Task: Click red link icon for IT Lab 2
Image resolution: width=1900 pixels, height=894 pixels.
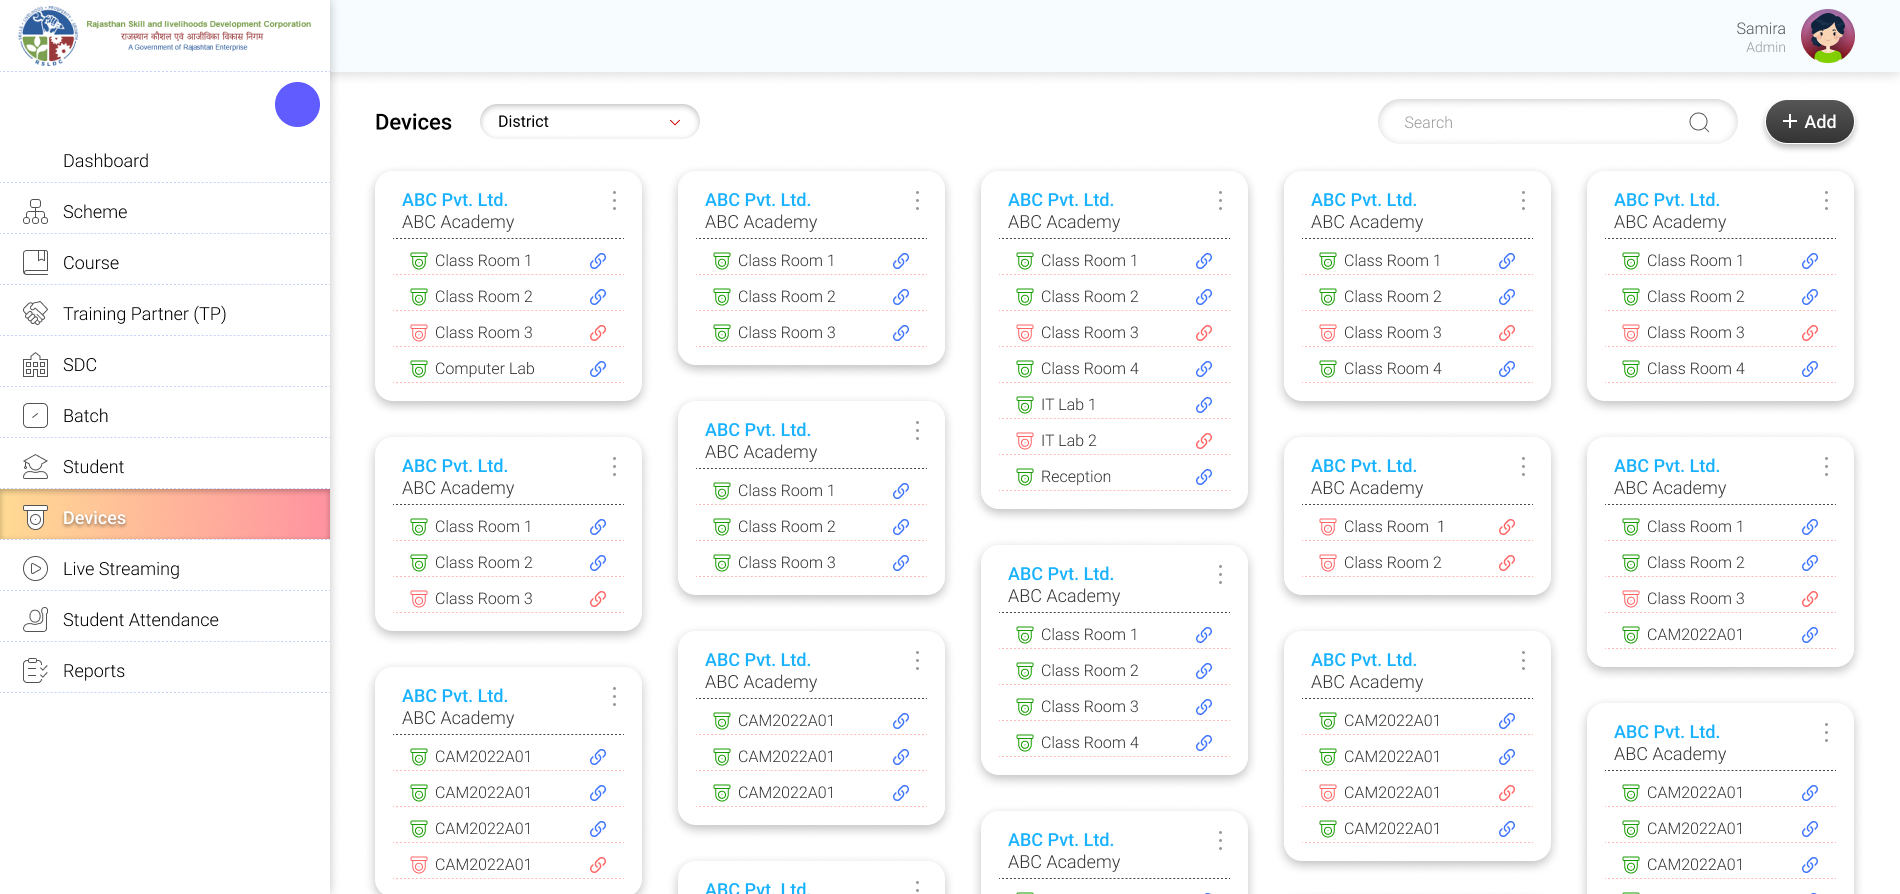Action: coord(1204,441)
